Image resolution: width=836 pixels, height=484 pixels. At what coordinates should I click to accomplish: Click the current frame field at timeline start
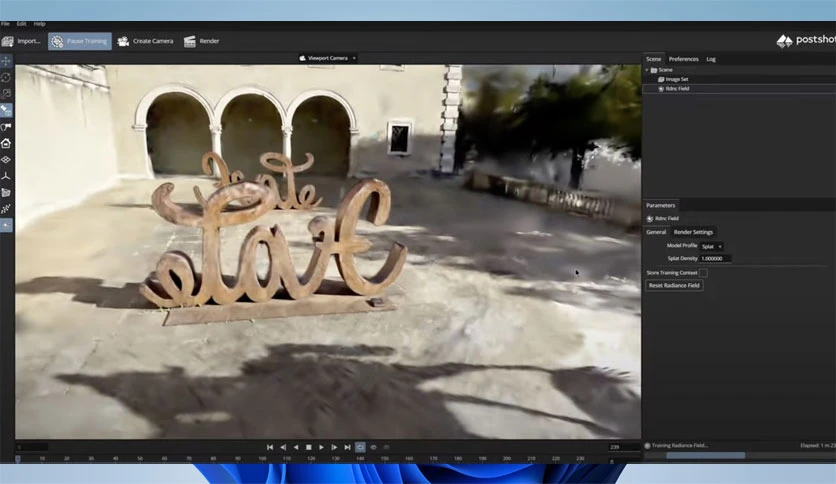[32, 447]
